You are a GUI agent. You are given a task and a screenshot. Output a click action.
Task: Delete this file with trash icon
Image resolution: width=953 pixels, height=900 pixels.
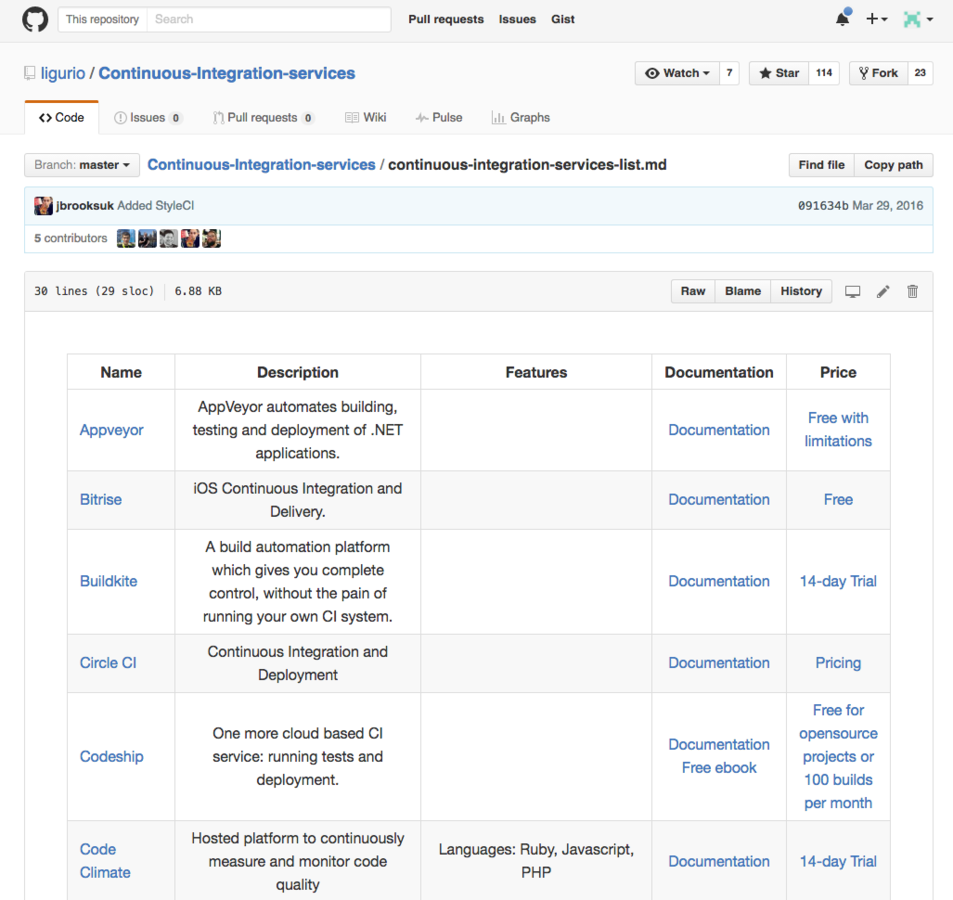[912, 292]
